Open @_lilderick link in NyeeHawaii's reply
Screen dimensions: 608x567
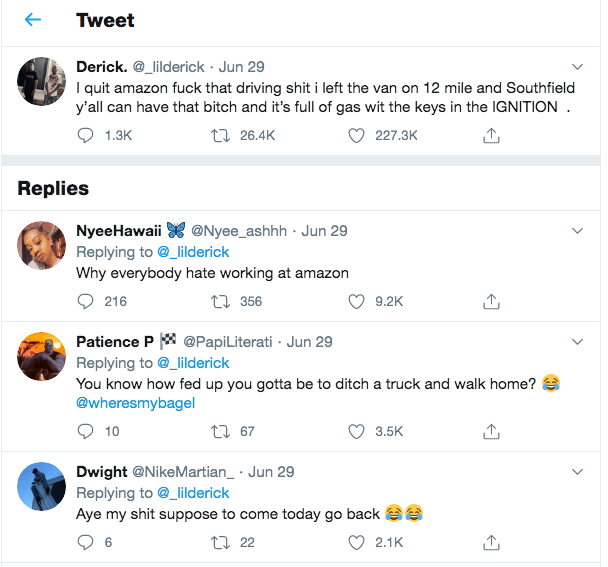192,251
